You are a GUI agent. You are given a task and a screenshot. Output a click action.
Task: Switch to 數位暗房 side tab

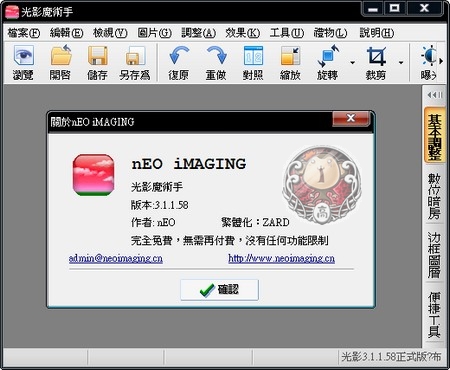point(435,196)
